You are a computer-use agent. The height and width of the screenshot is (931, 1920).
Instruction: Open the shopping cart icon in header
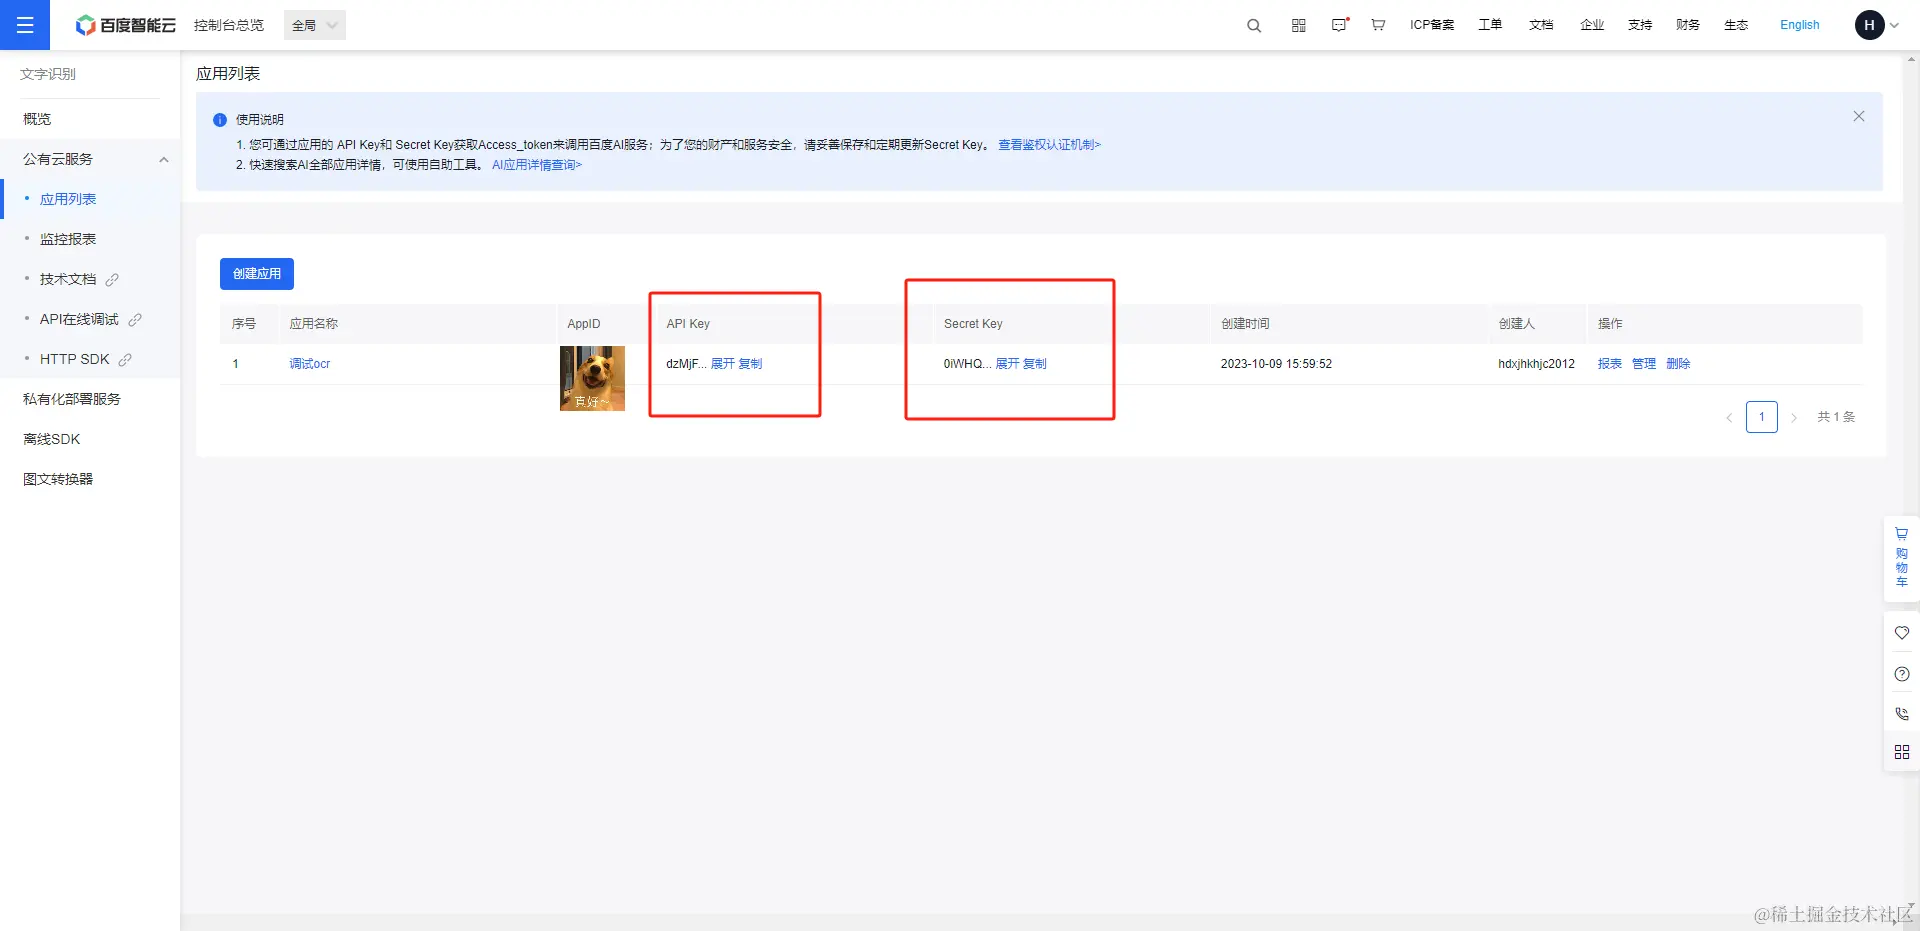[x=1378, y=25]
